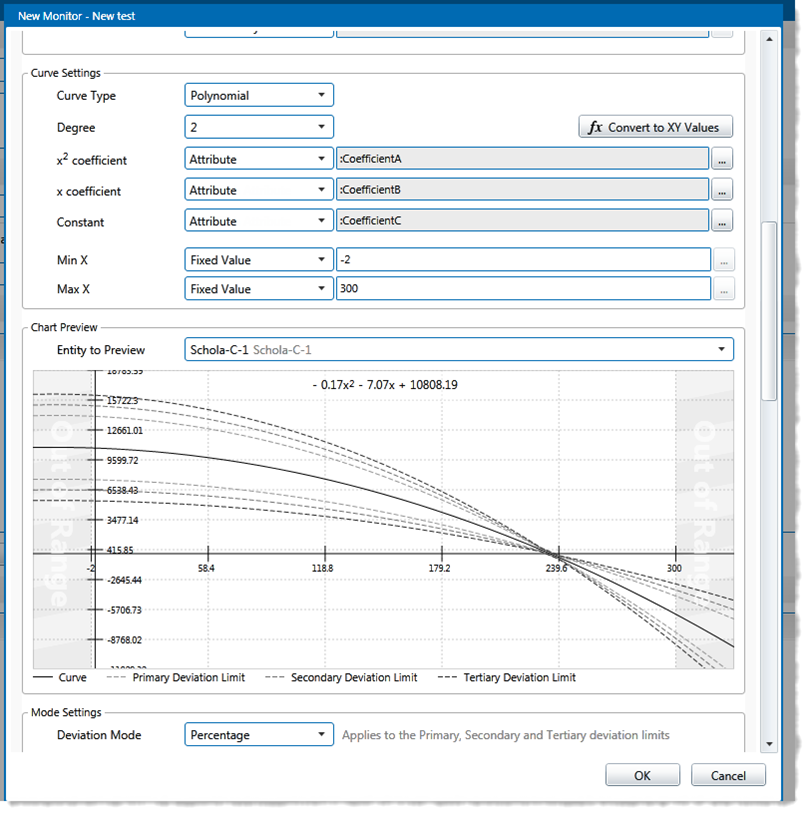Open the Entity to Preview dropdown

459,350
